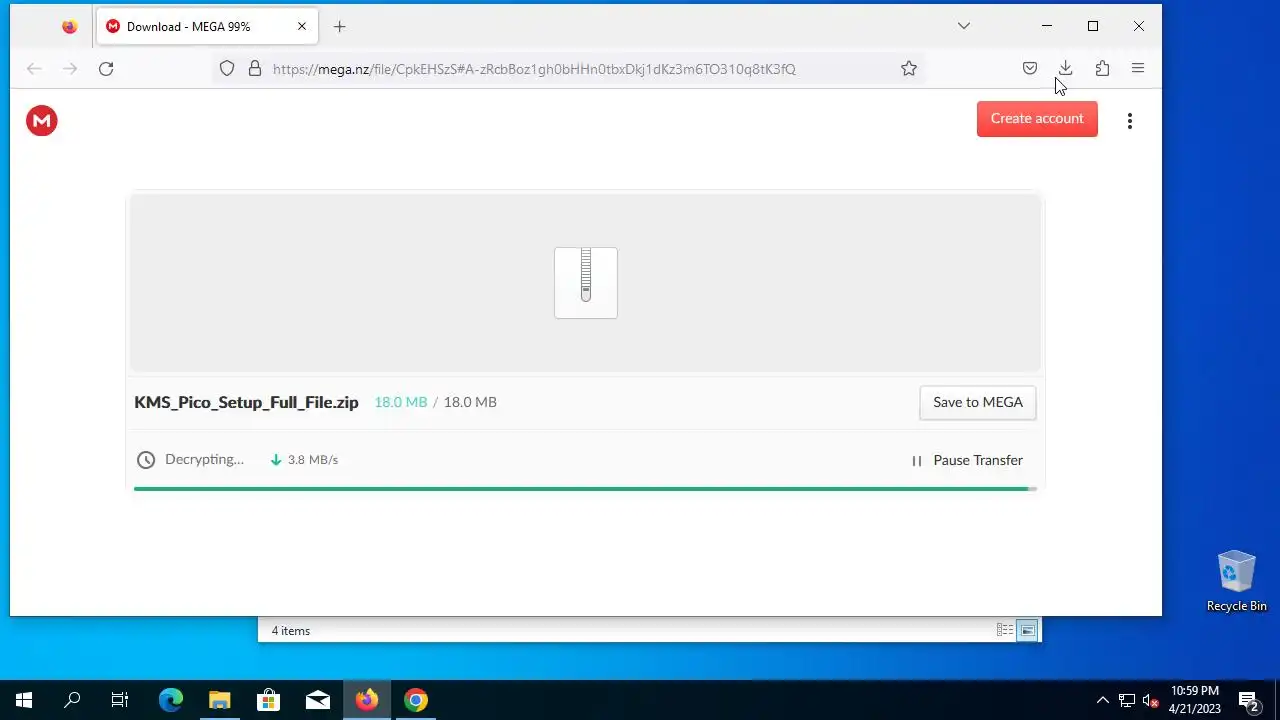Screen dimensions: 1280x720
Task: Click Save to MEGA button
Action: coord(978,402)
